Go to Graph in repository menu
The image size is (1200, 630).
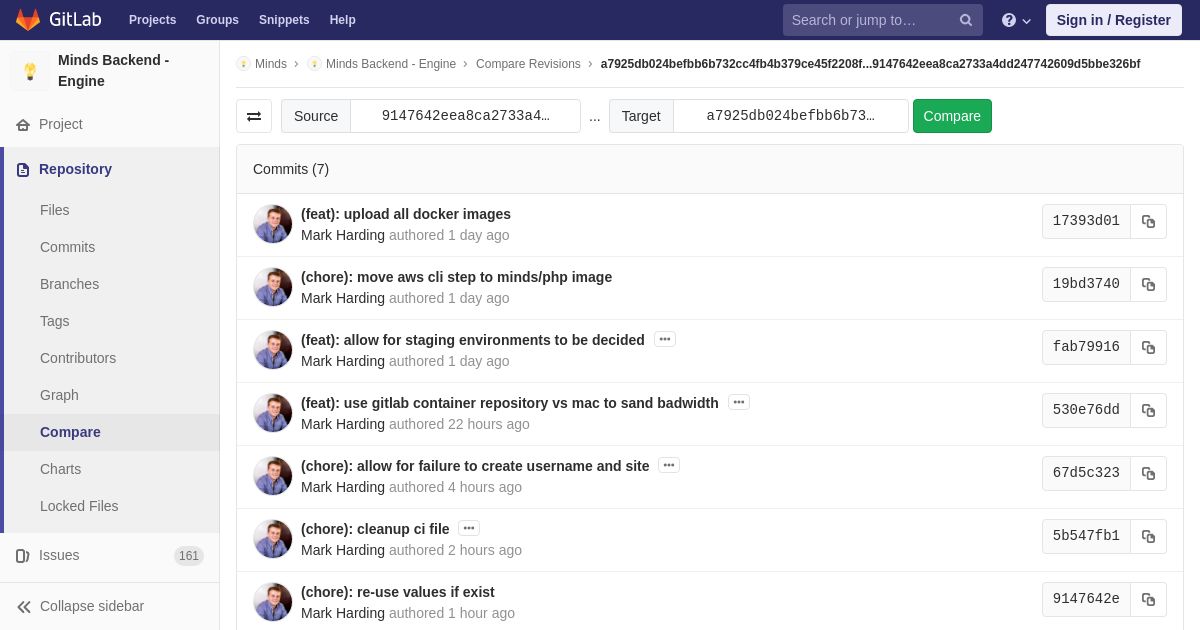tap(59, 396)
